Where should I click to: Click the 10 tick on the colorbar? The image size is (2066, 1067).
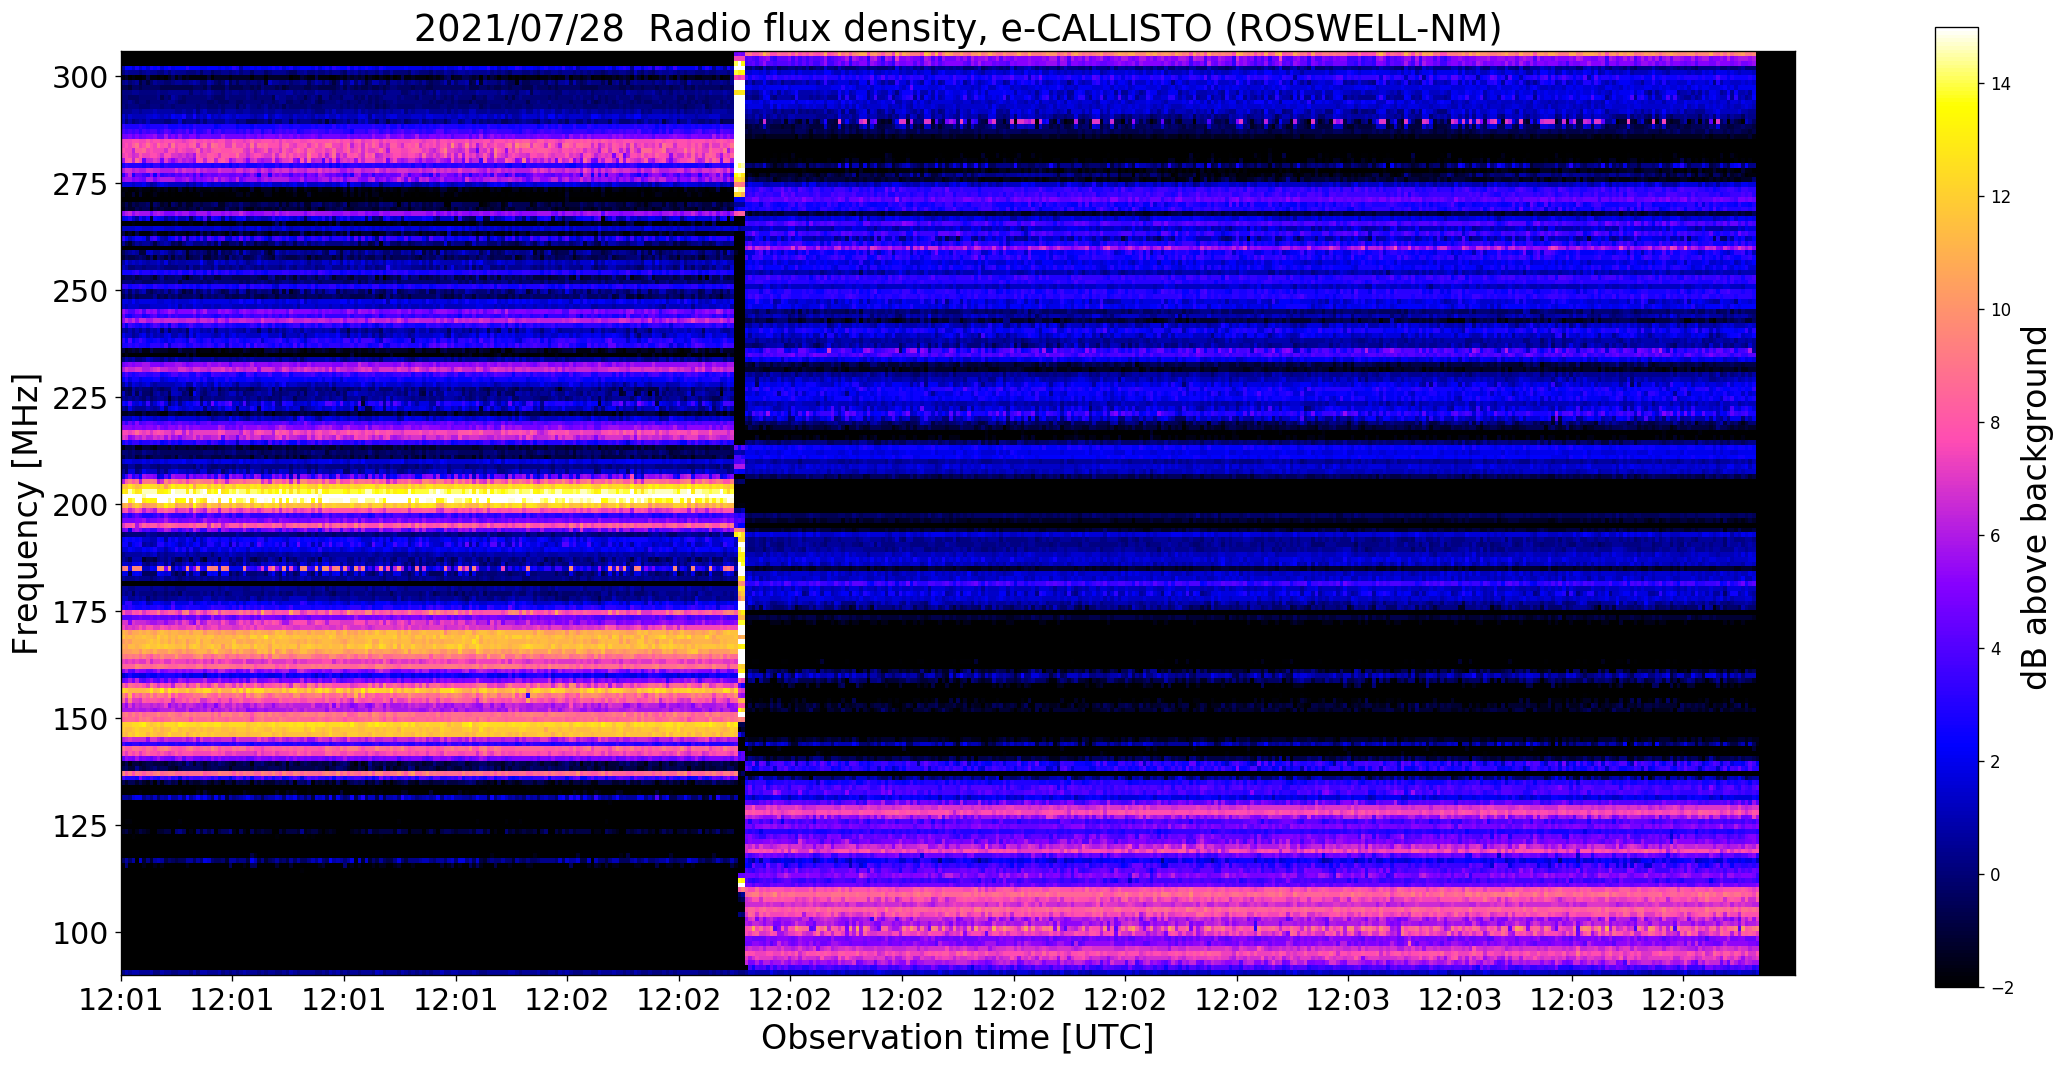[2001, 310]
